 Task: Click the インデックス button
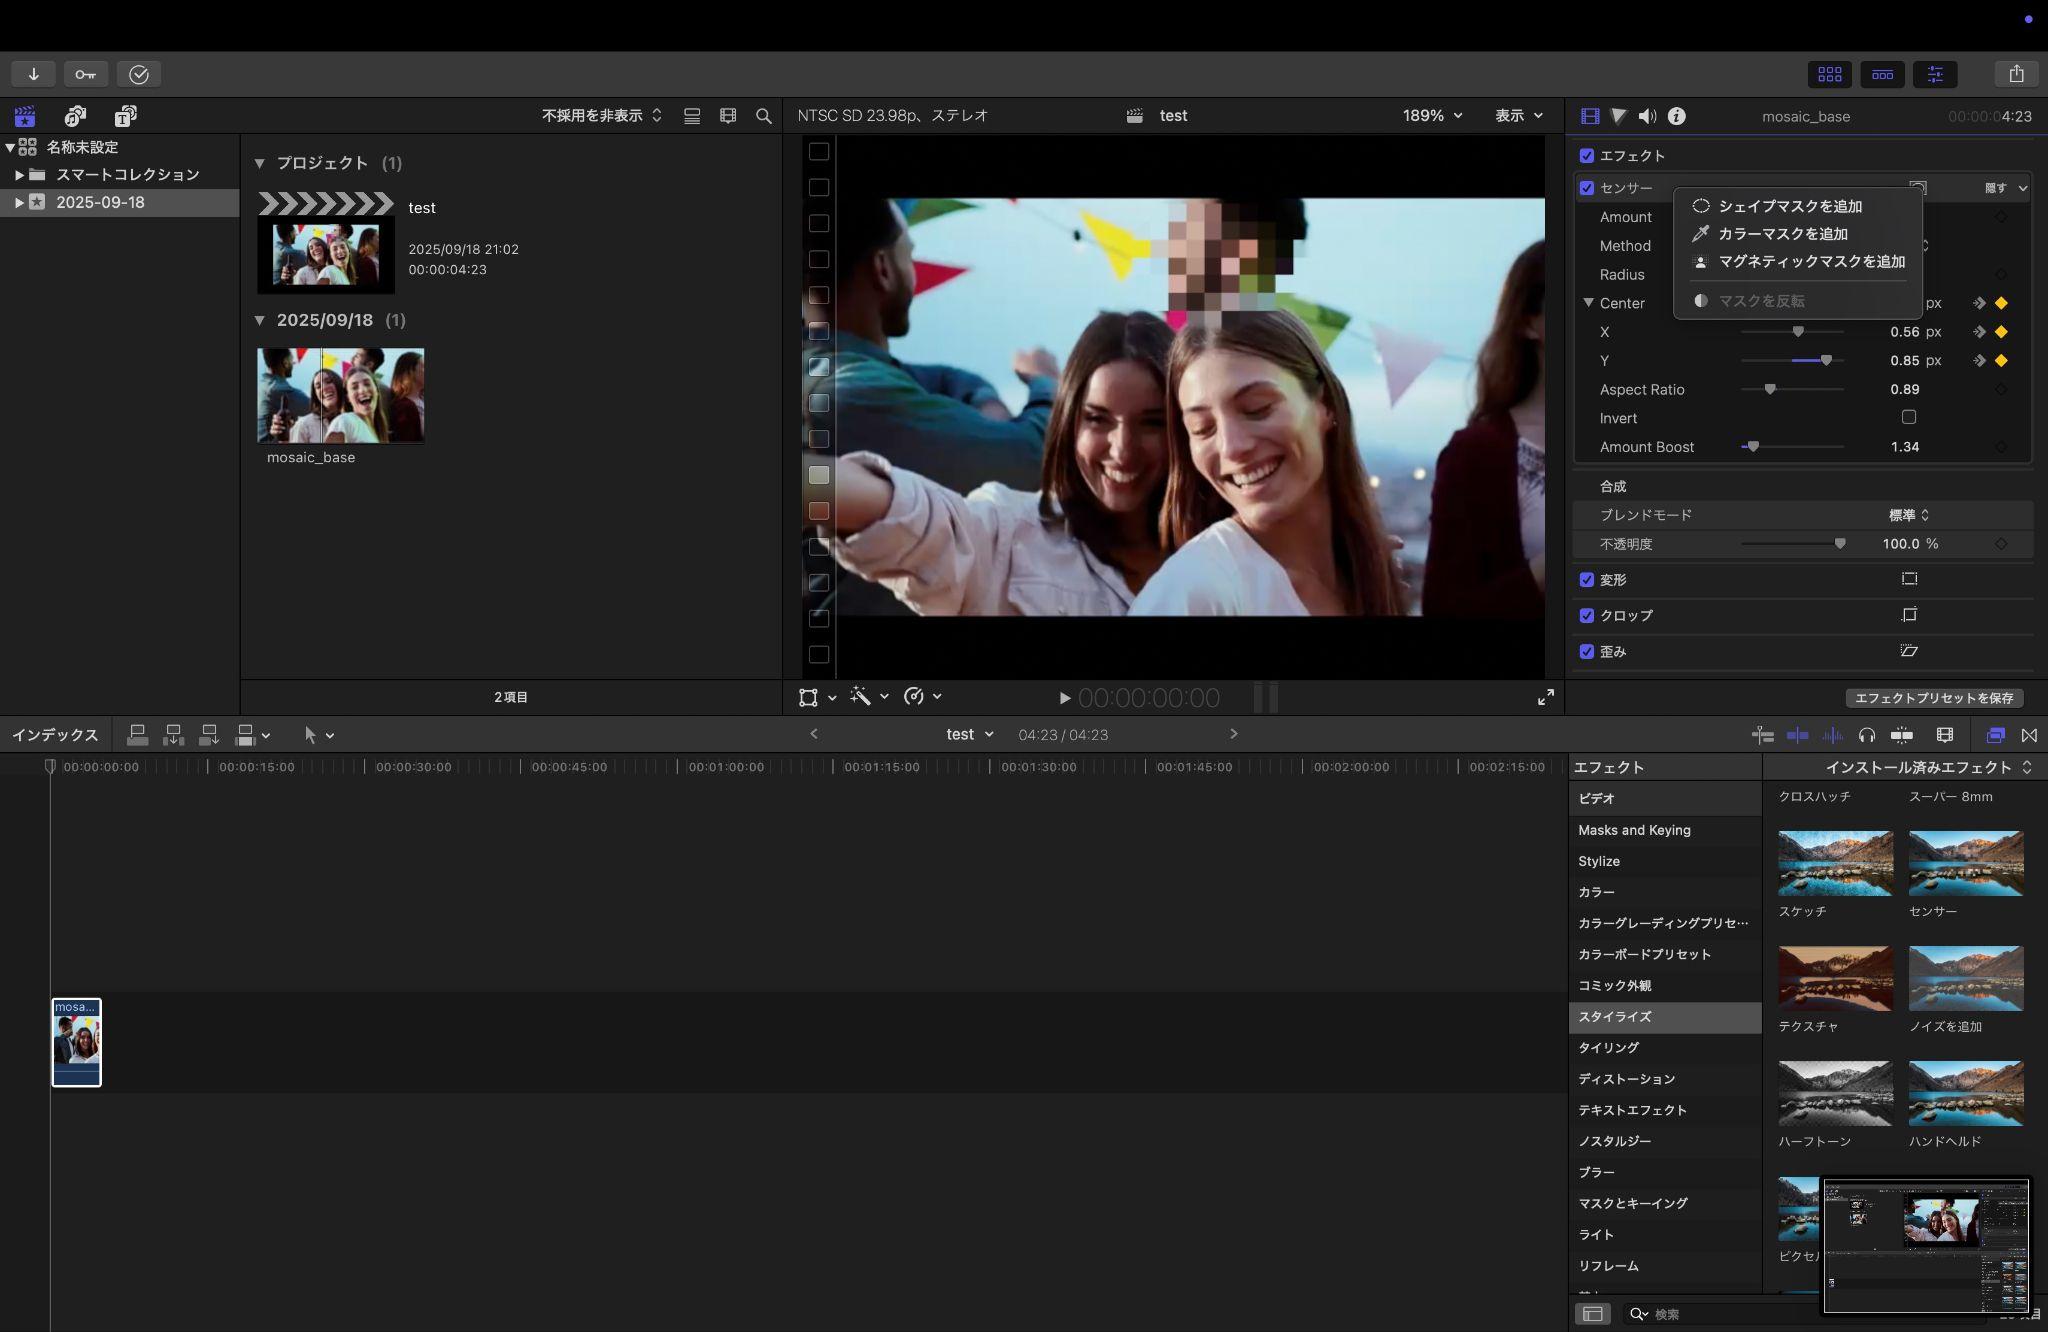pos(55,735)
